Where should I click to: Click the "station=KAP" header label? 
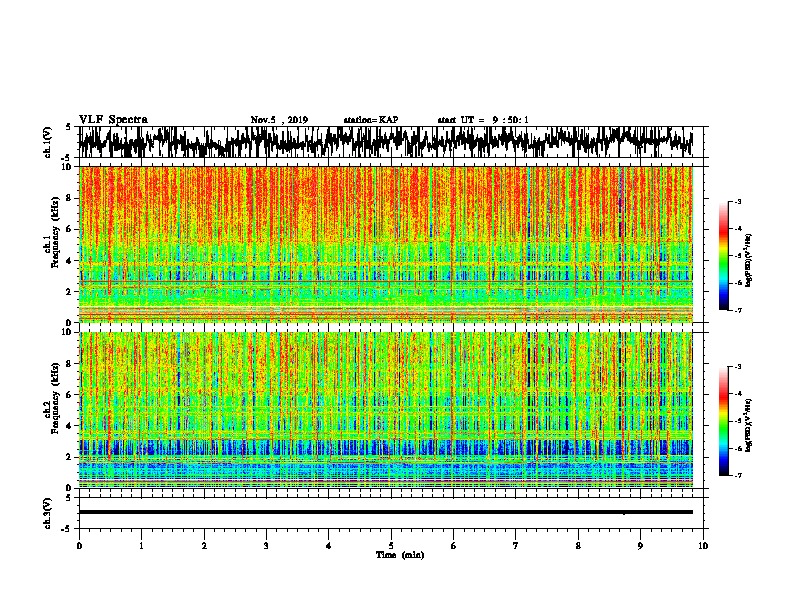(371, 120)
